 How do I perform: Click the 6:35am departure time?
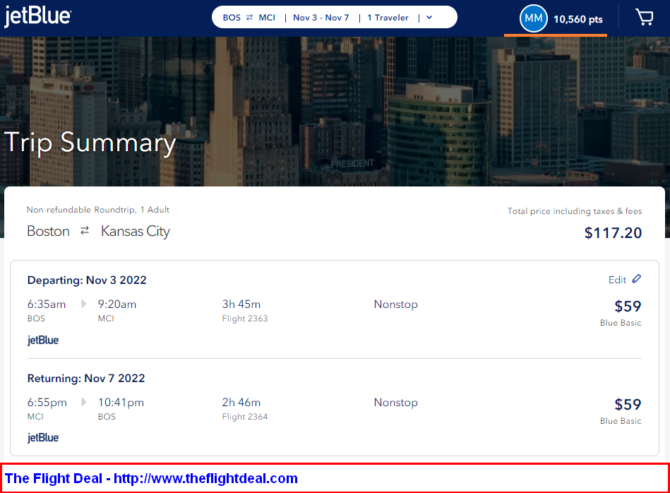[x=47, y=304]
